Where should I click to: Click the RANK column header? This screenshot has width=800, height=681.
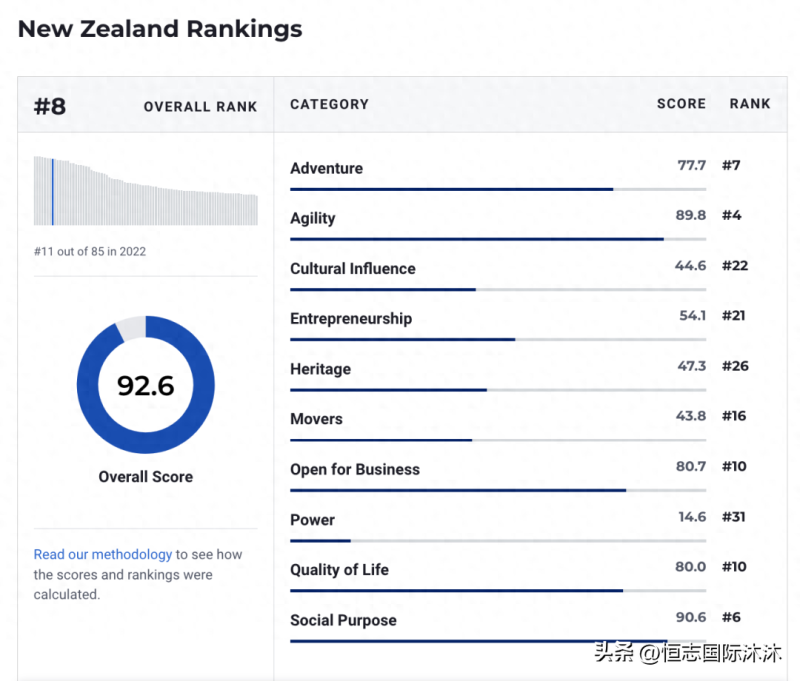pyautogui.click(x=750, y=104)
